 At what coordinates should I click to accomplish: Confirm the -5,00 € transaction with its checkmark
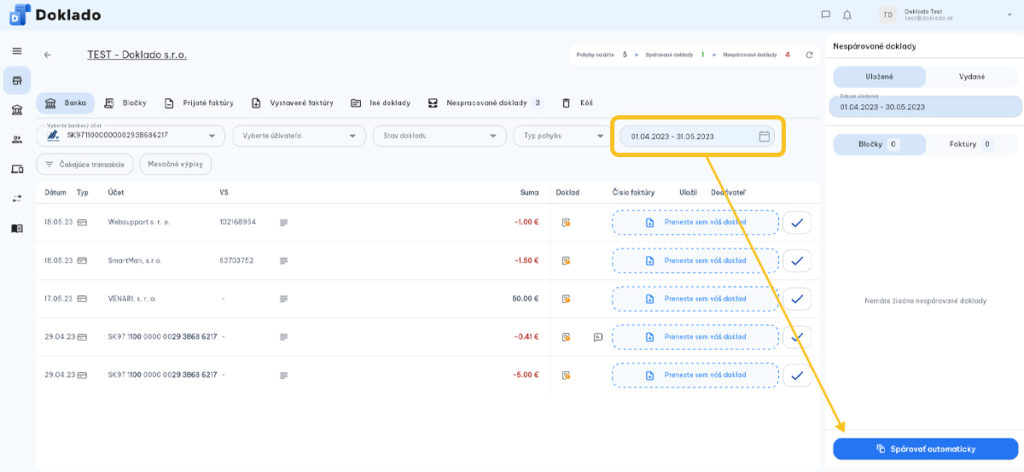[797, 375]
